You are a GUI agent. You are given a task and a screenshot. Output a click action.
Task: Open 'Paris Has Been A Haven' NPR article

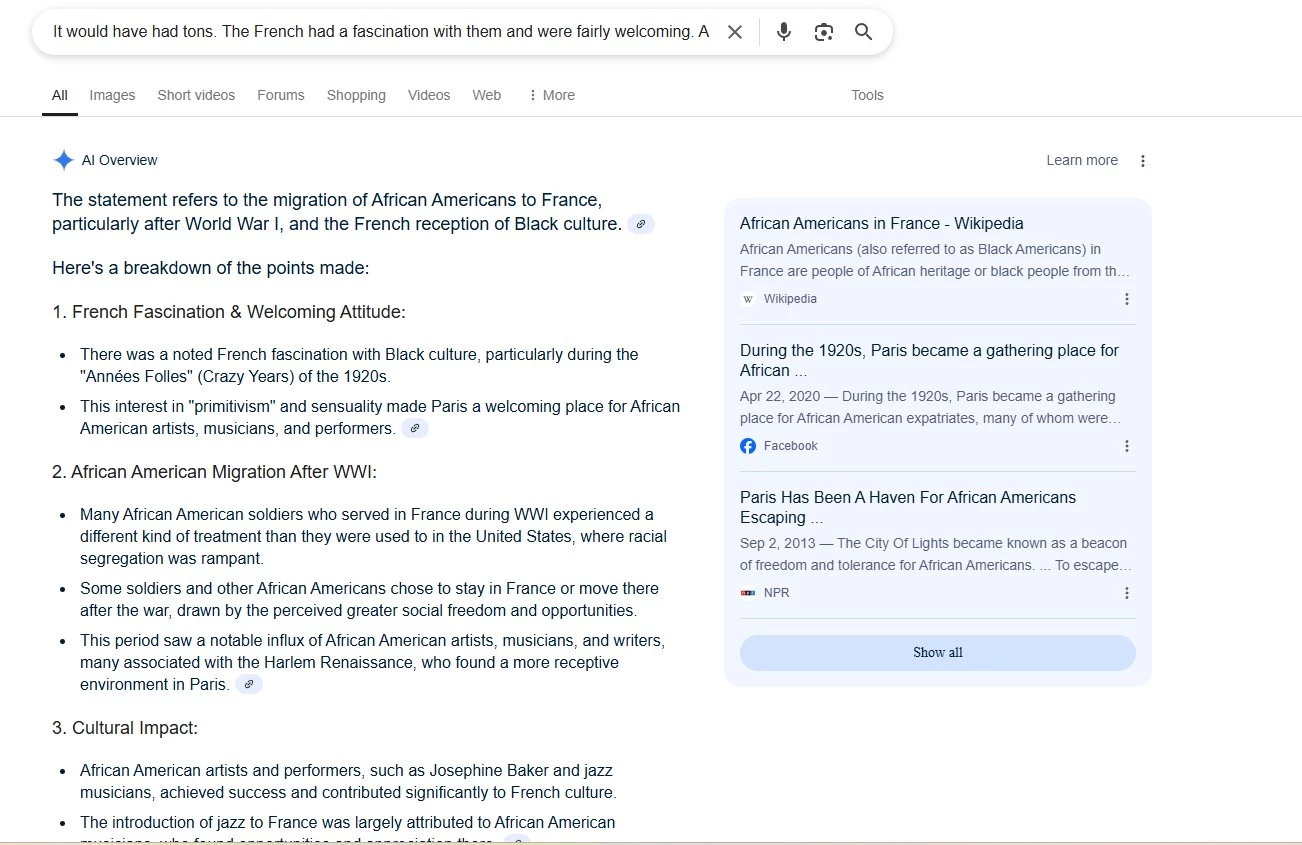908,507
